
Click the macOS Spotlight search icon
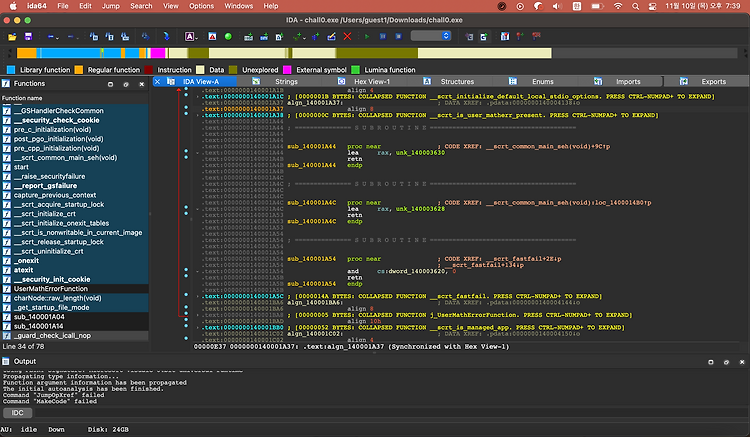636,6
